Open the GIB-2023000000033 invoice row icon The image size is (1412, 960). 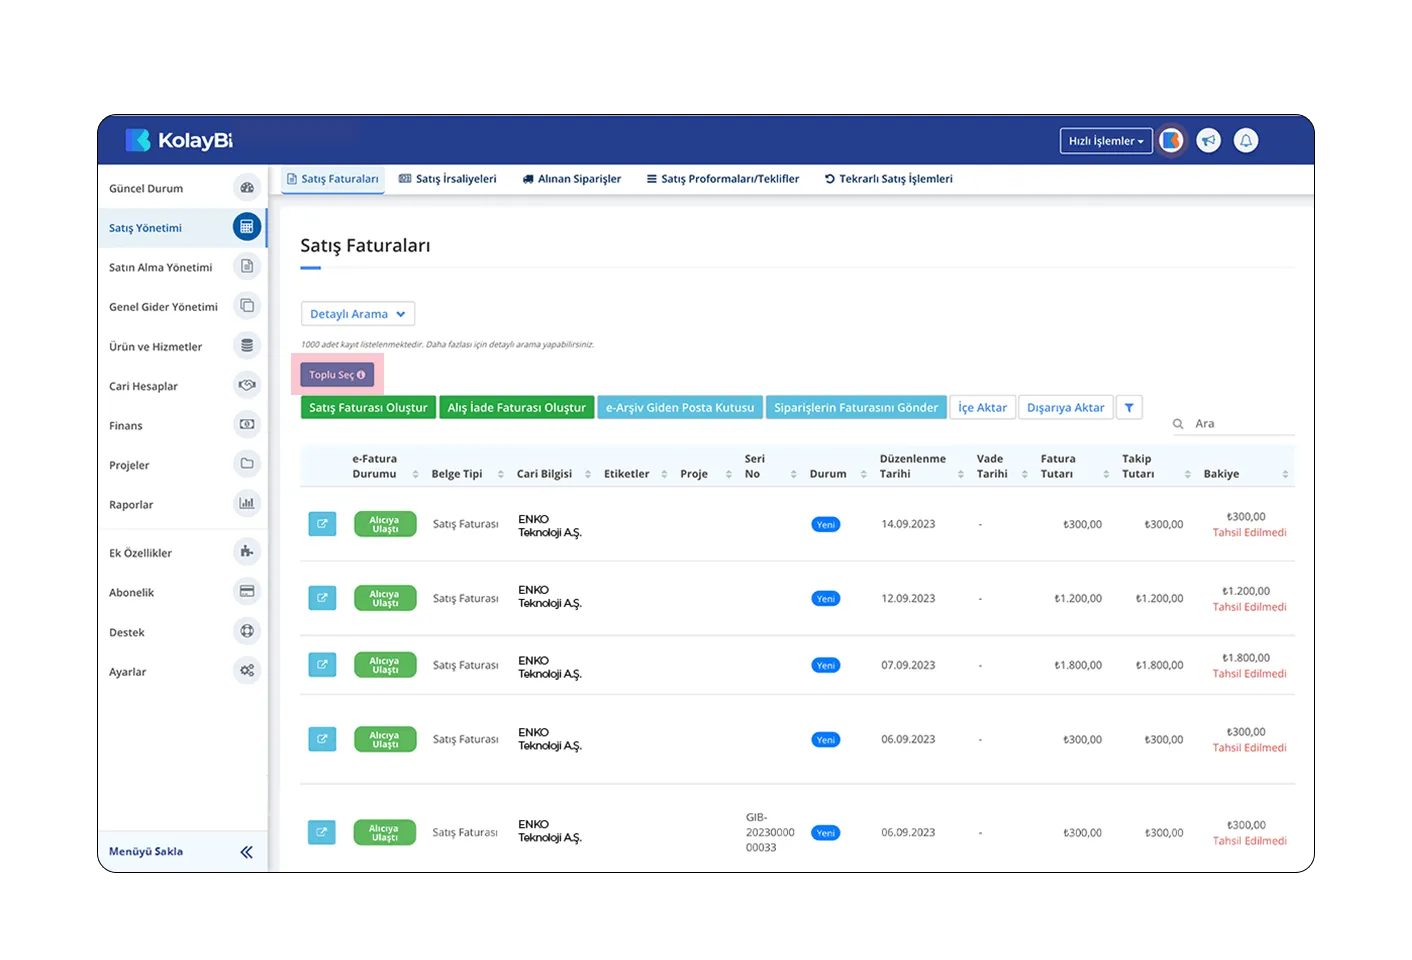tap(322, 832)
